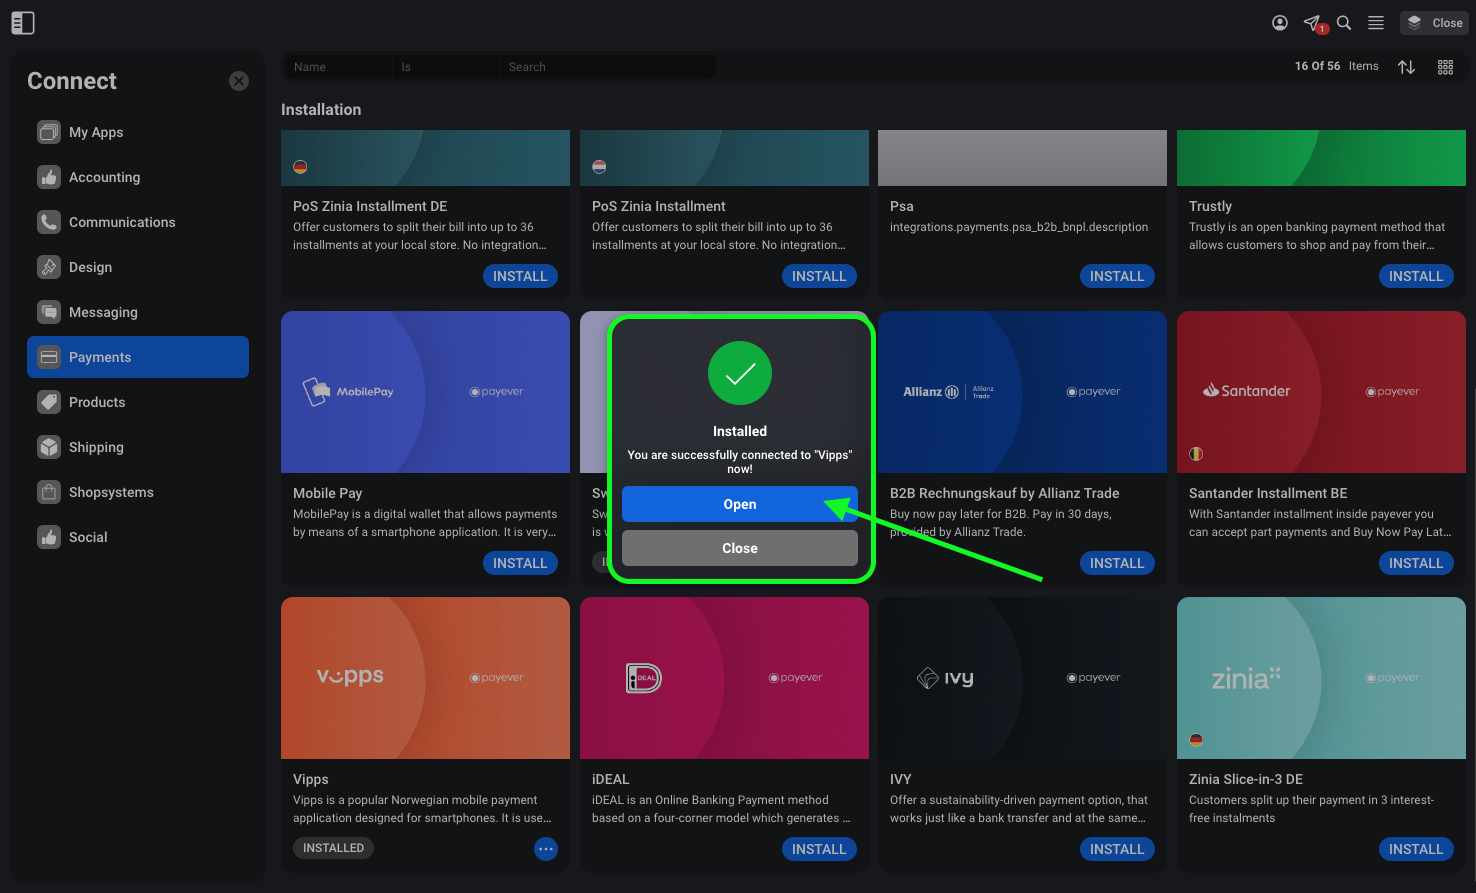Open the Vipps card thumbnail
Screen dimensions: 1476x893
coord(425,678)
